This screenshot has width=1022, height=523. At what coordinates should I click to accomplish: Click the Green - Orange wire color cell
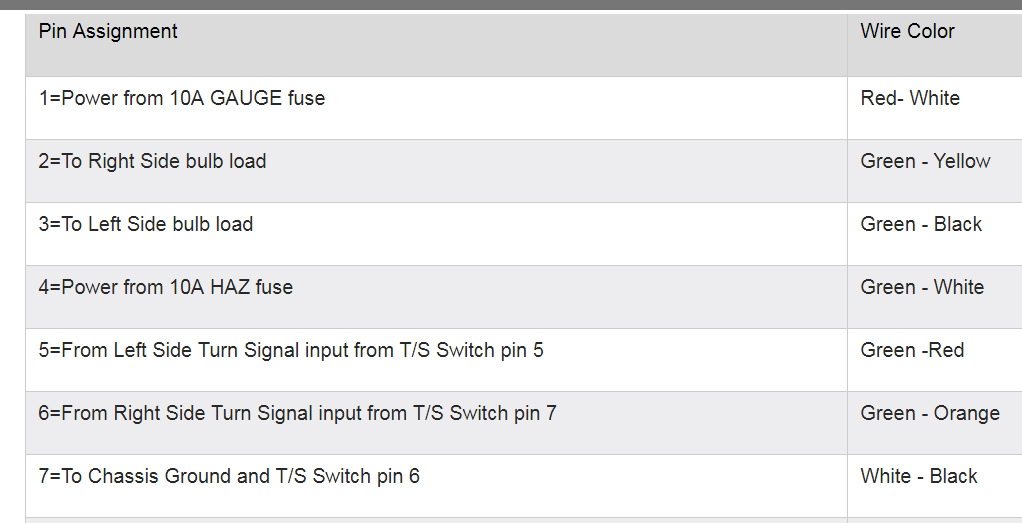(x=930, y=414)
